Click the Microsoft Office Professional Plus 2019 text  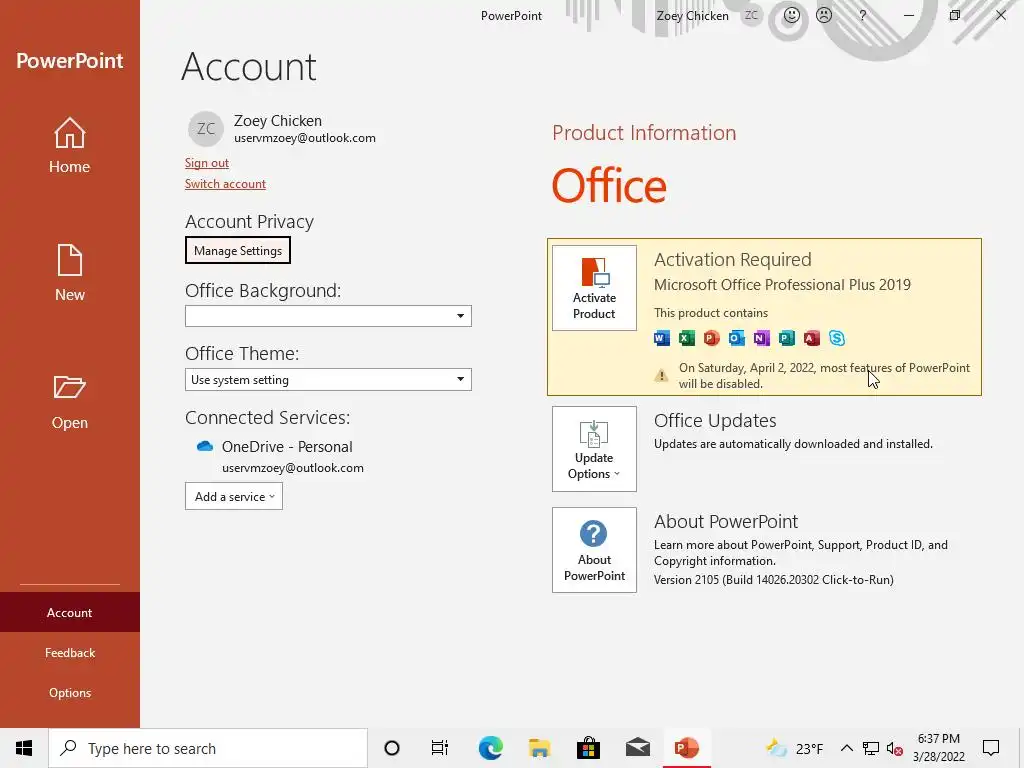[782, 285]
